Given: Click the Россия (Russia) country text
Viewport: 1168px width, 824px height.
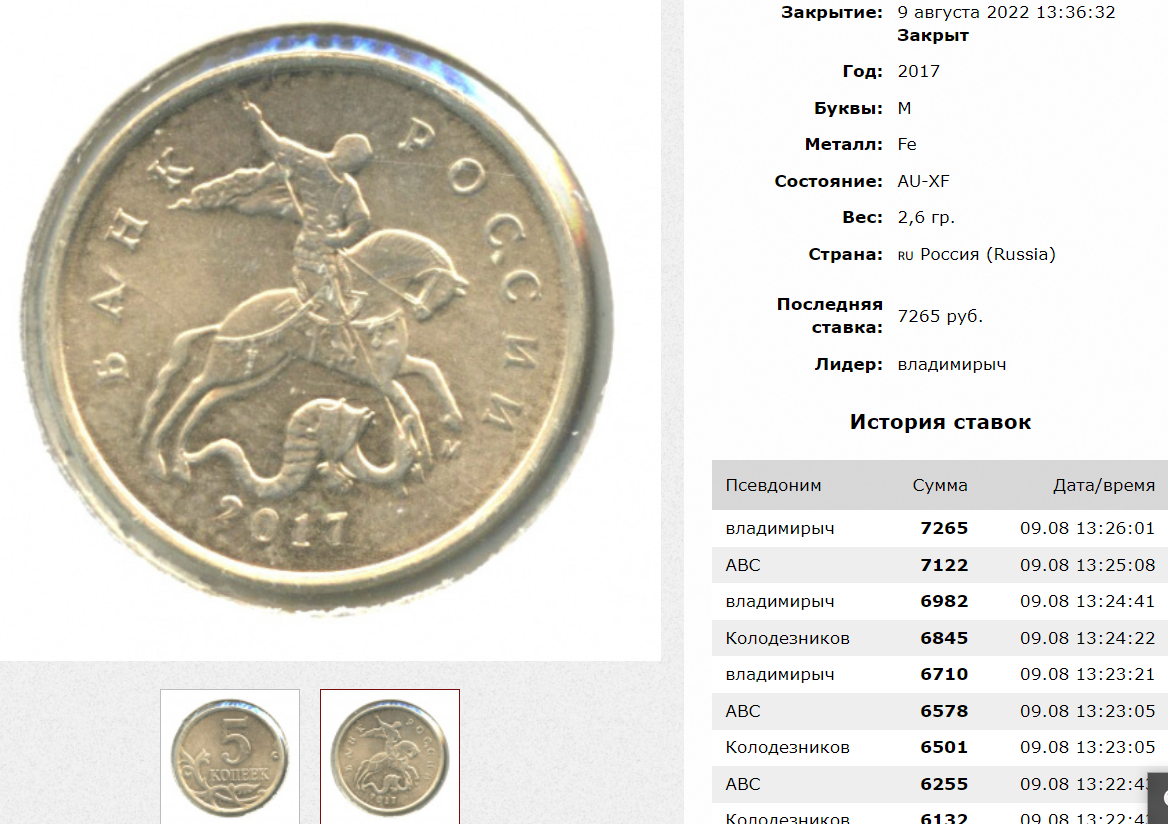Looking at the screenshot, I should click(x=988, y=255).
